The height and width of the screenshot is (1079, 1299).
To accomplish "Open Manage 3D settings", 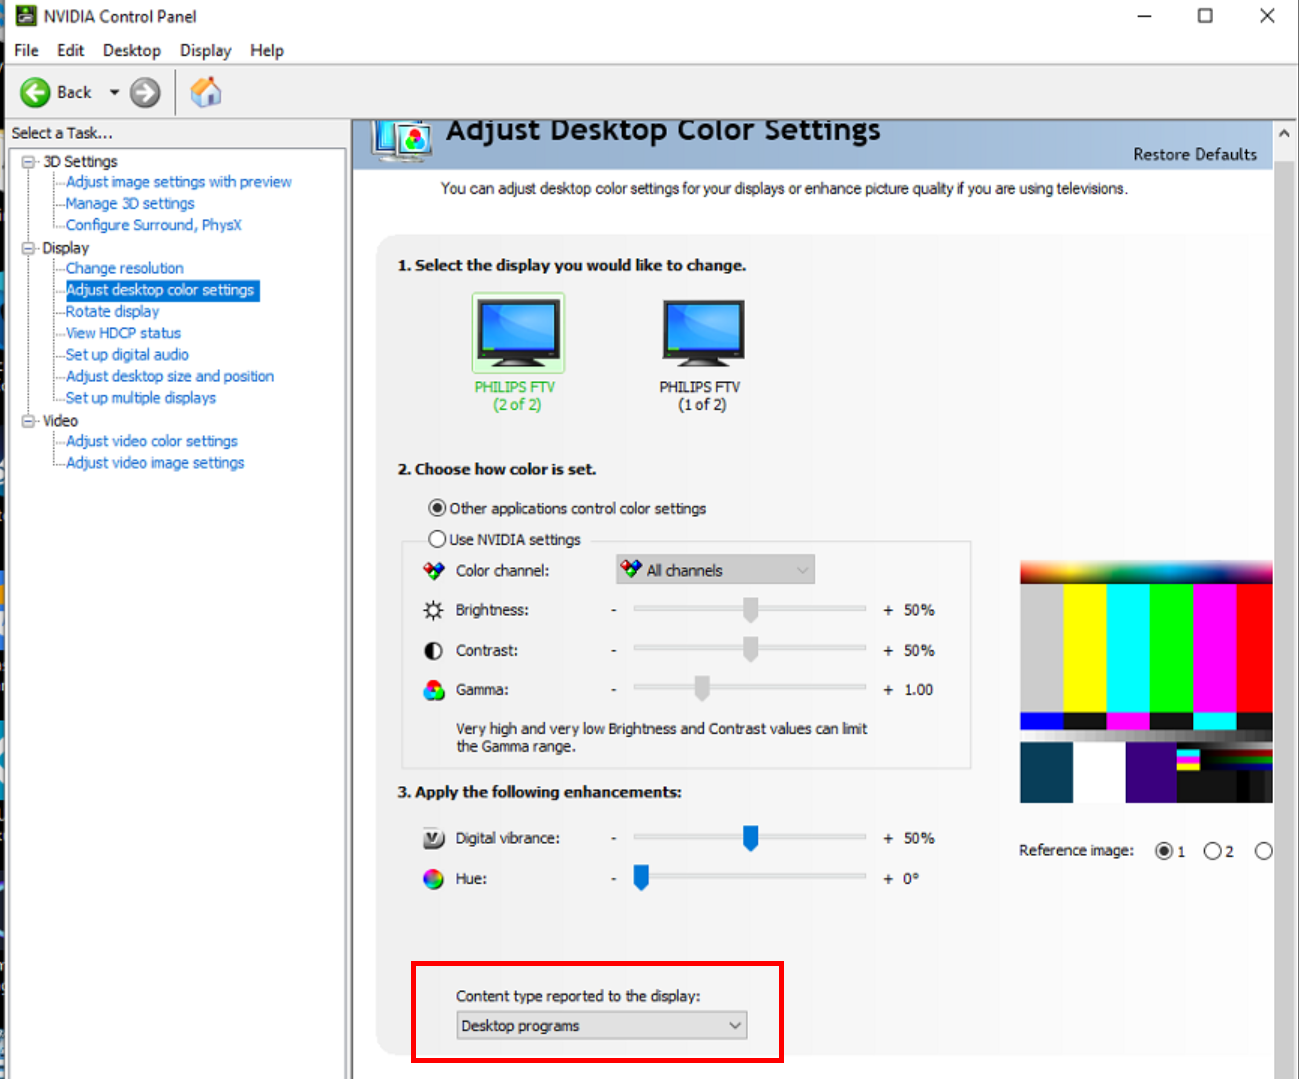I will 130,203.
